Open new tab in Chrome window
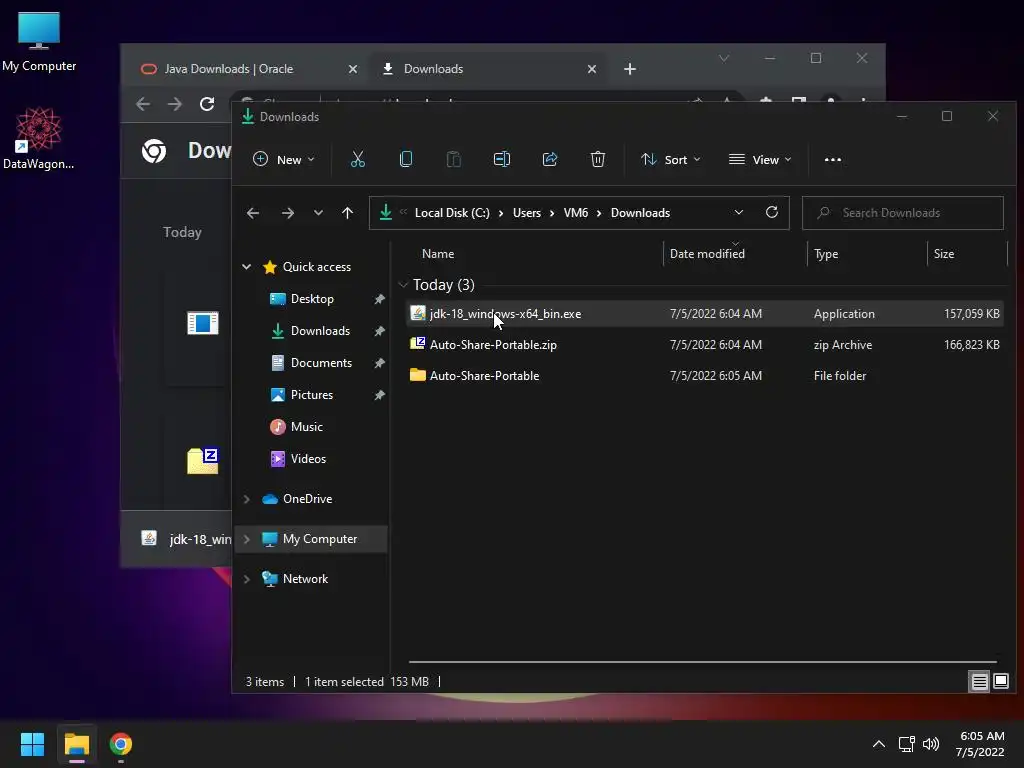This screenshot has height=768, width=1024. pyautogui.click(x=630, y=69)
